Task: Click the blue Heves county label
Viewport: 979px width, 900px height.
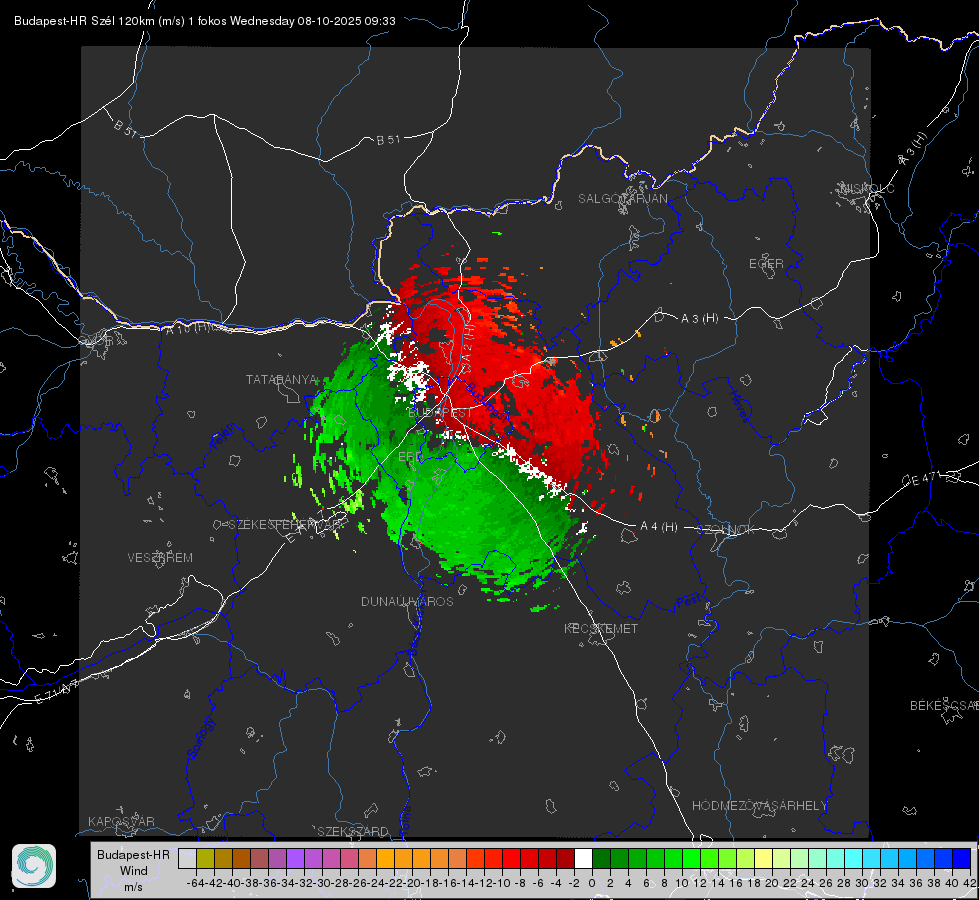Action: click(738, 407)
